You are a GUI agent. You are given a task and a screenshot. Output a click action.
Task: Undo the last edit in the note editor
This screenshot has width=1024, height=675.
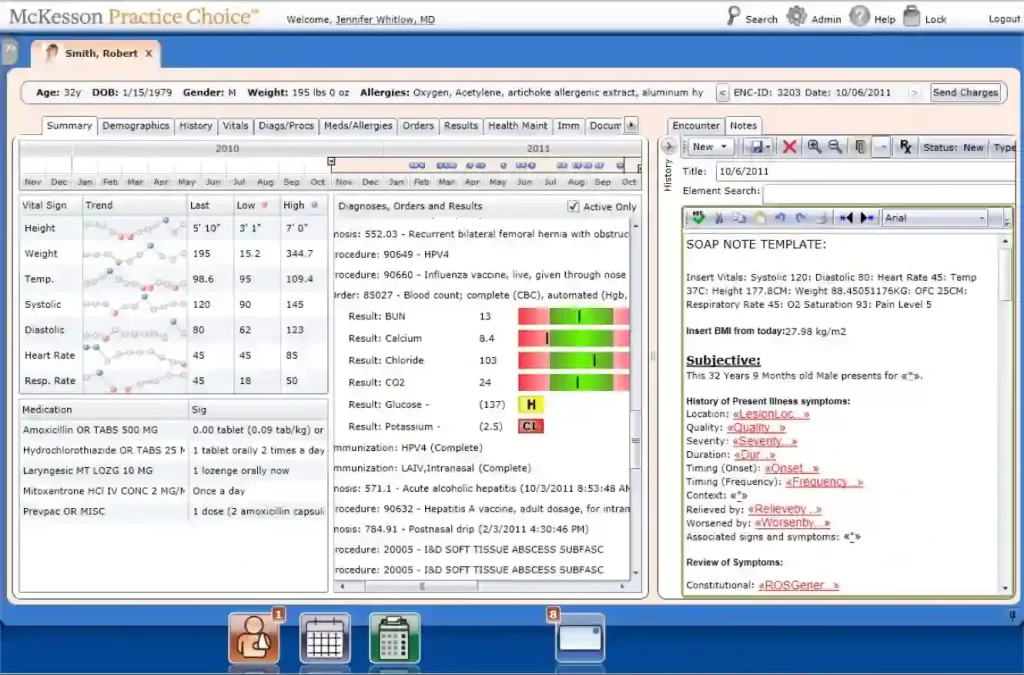[780, 217]
